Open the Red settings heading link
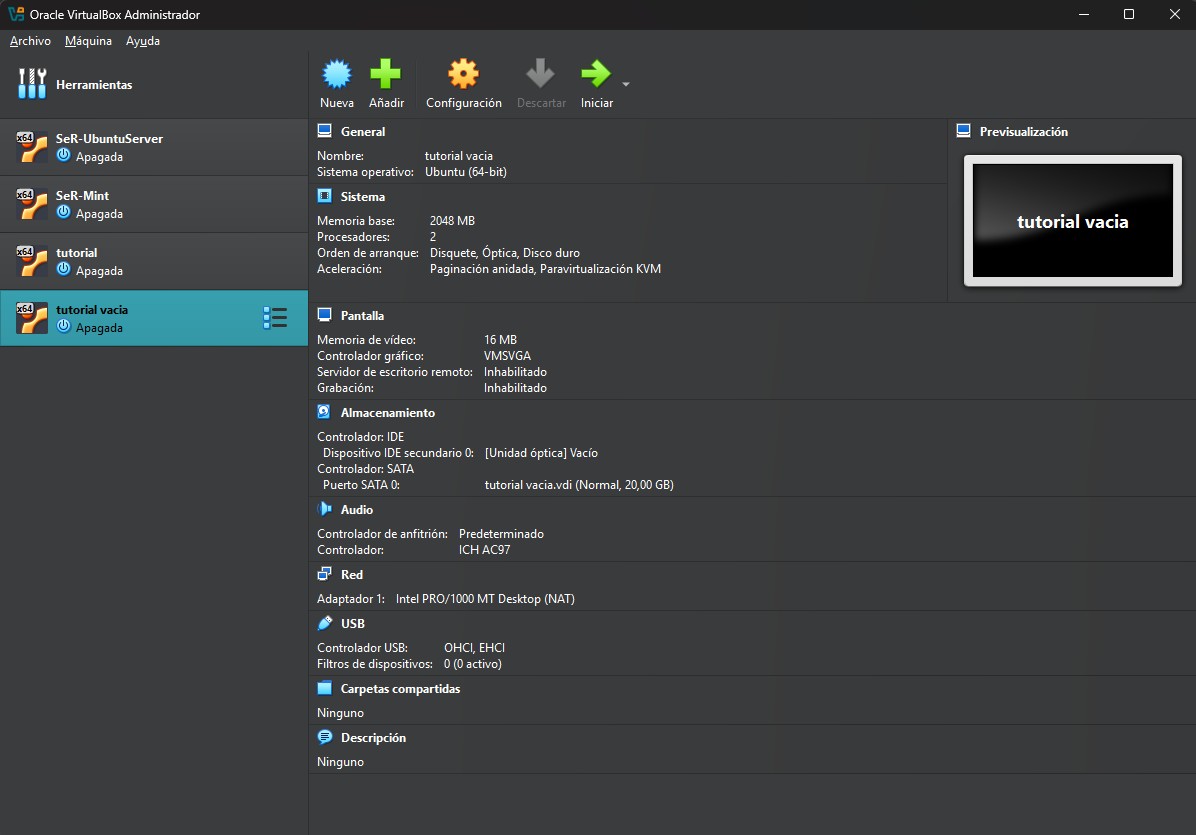Screen dimensions: 1196x835 352,574
